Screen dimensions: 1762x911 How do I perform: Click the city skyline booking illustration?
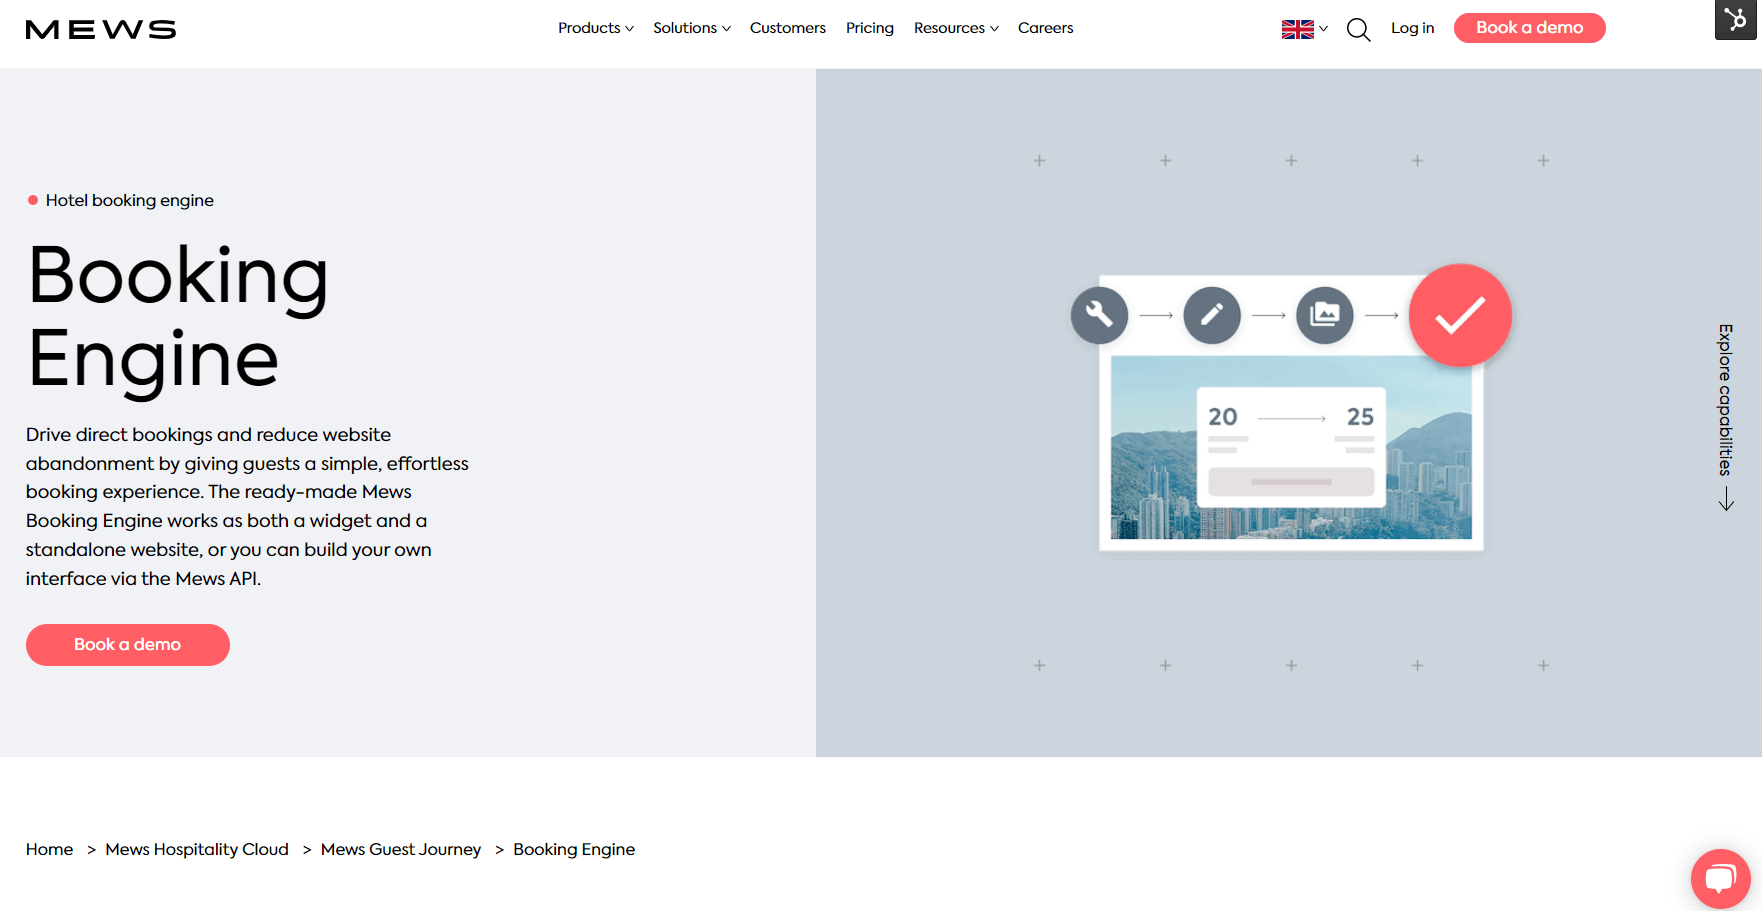point(1291,447)
